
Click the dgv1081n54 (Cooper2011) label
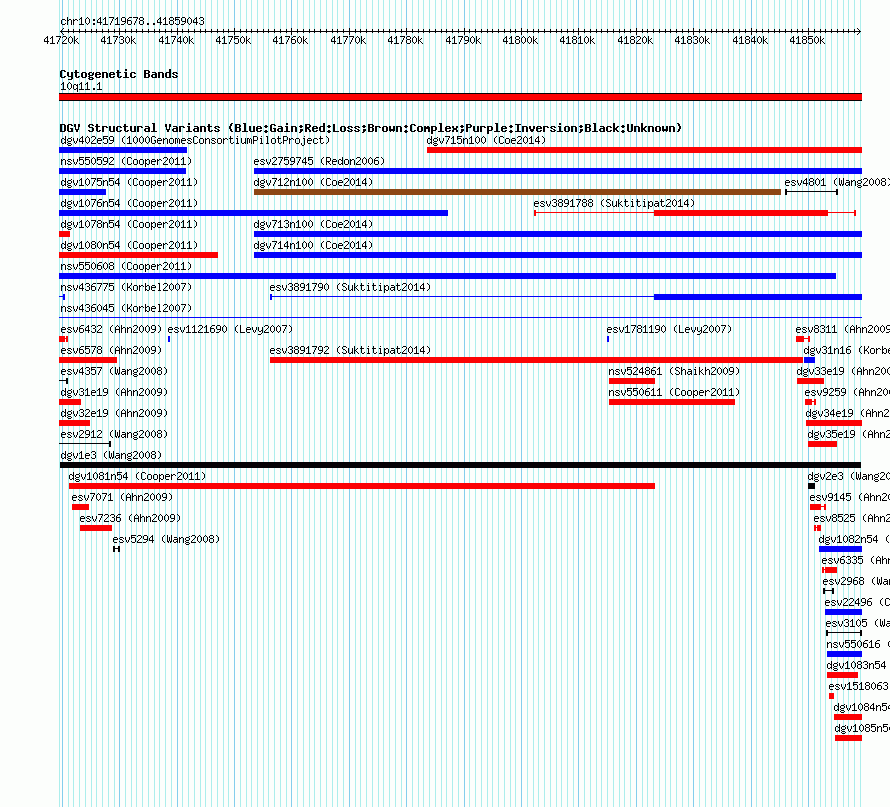pos(137,476)
